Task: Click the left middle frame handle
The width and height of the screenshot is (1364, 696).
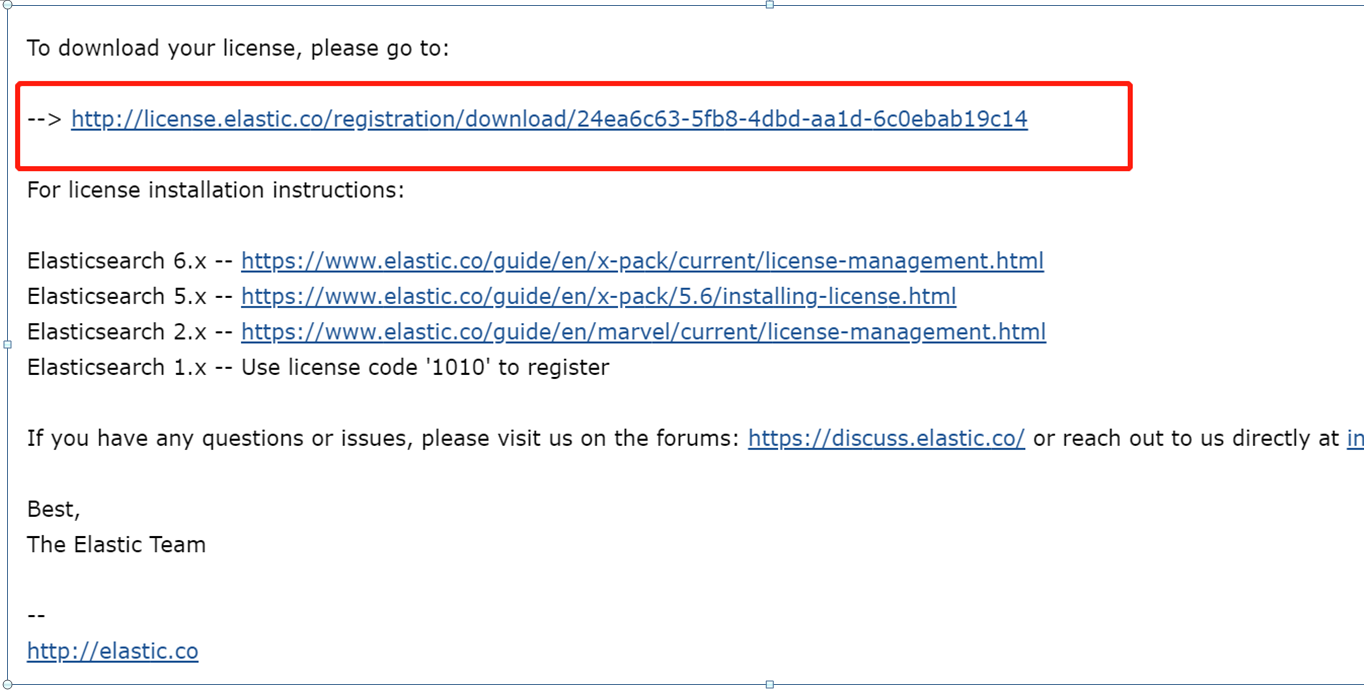Action: click(x=7, y=345)
